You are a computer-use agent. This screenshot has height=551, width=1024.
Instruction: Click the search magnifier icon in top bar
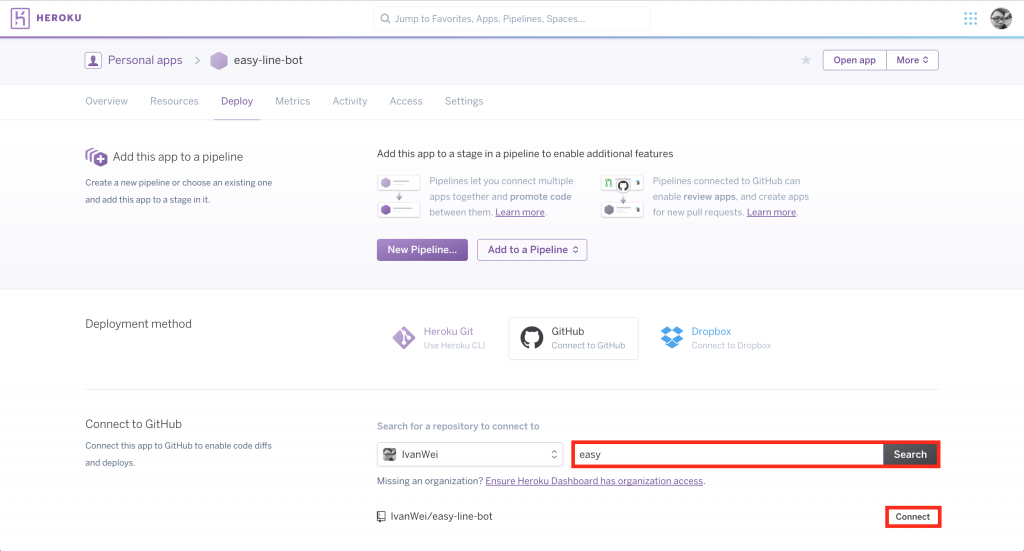pos(385,18)
